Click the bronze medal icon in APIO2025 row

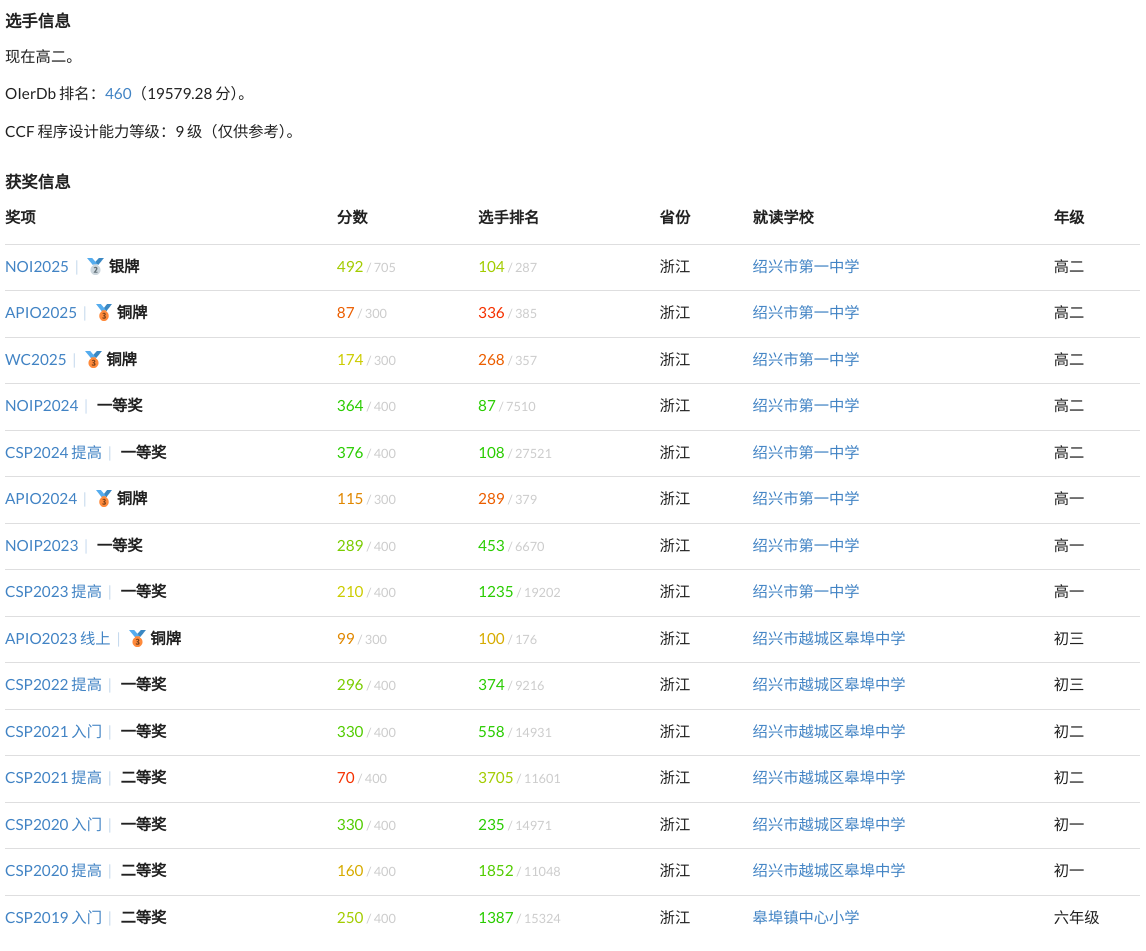click(103, 313)
